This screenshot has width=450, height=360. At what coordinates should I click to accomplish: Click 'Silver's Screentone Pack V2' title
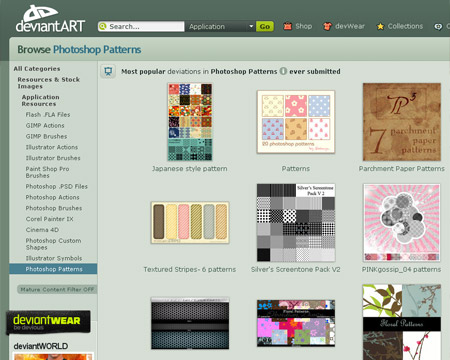coord(296,269)
